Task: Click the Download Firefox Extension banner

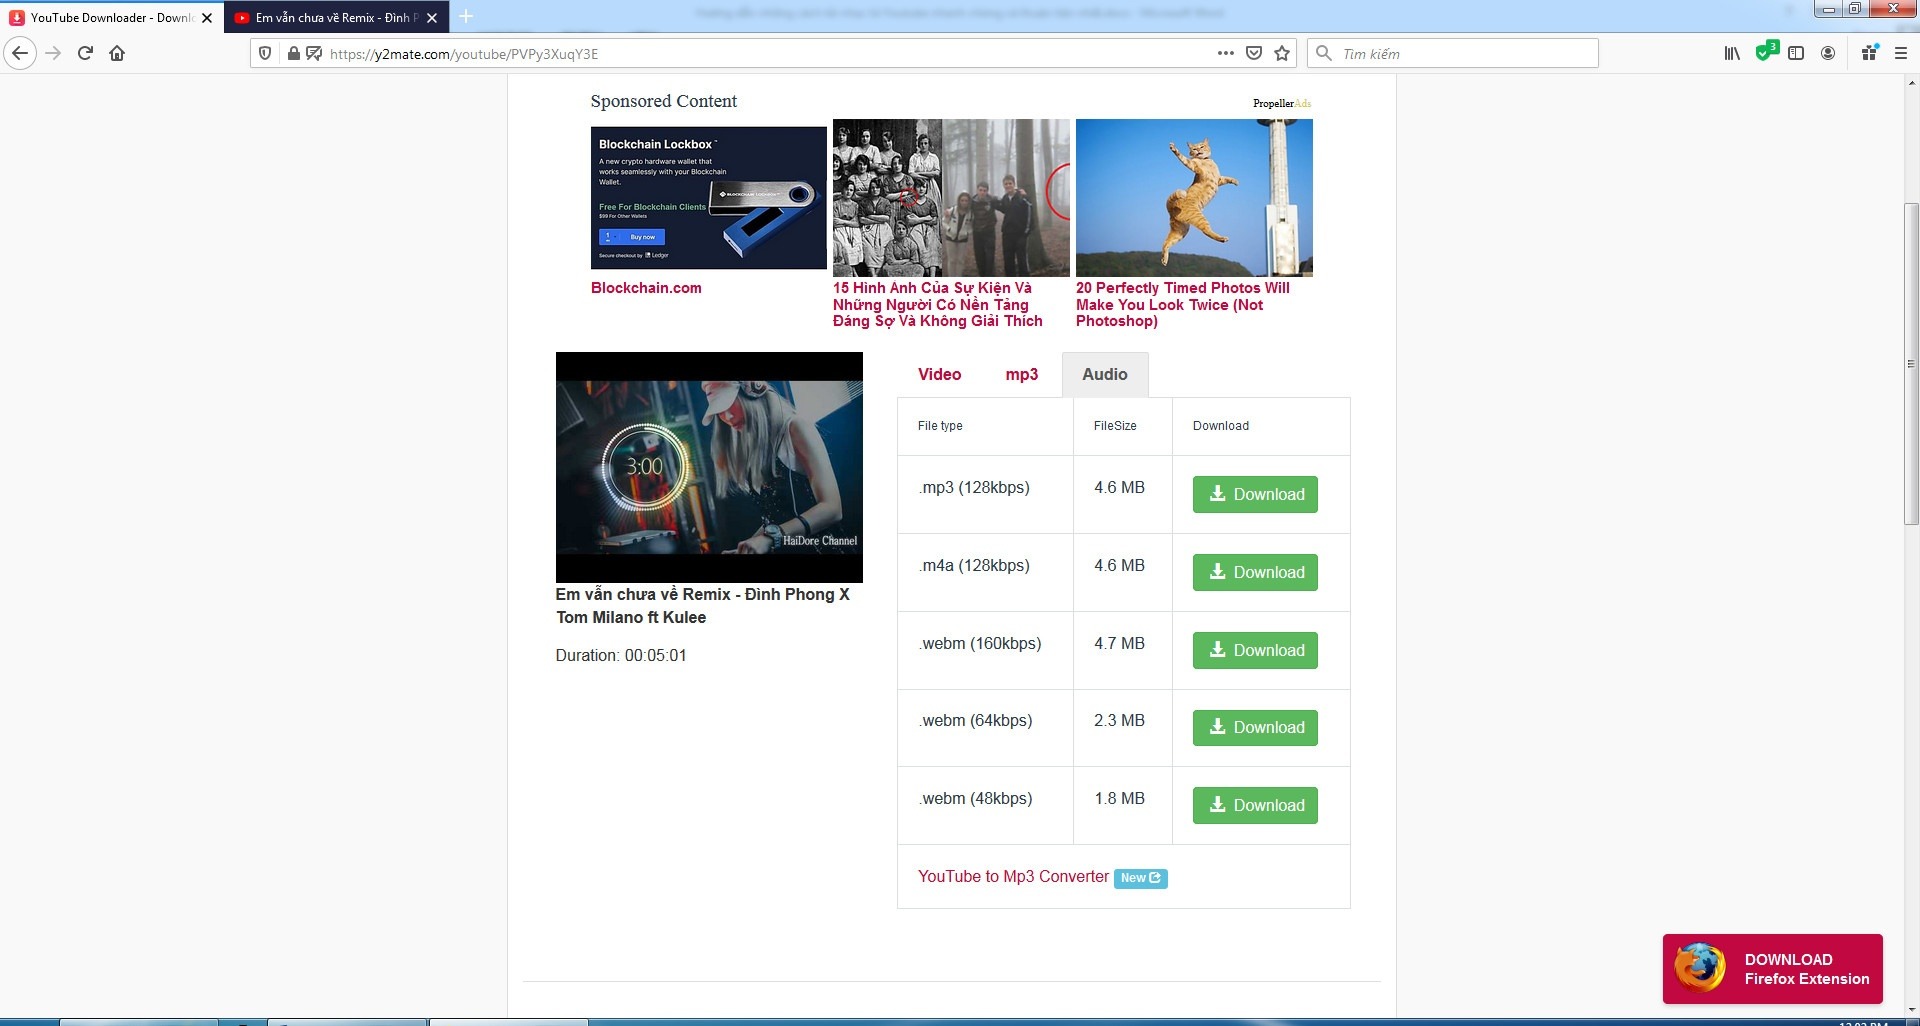Action: click(1772, 969)
